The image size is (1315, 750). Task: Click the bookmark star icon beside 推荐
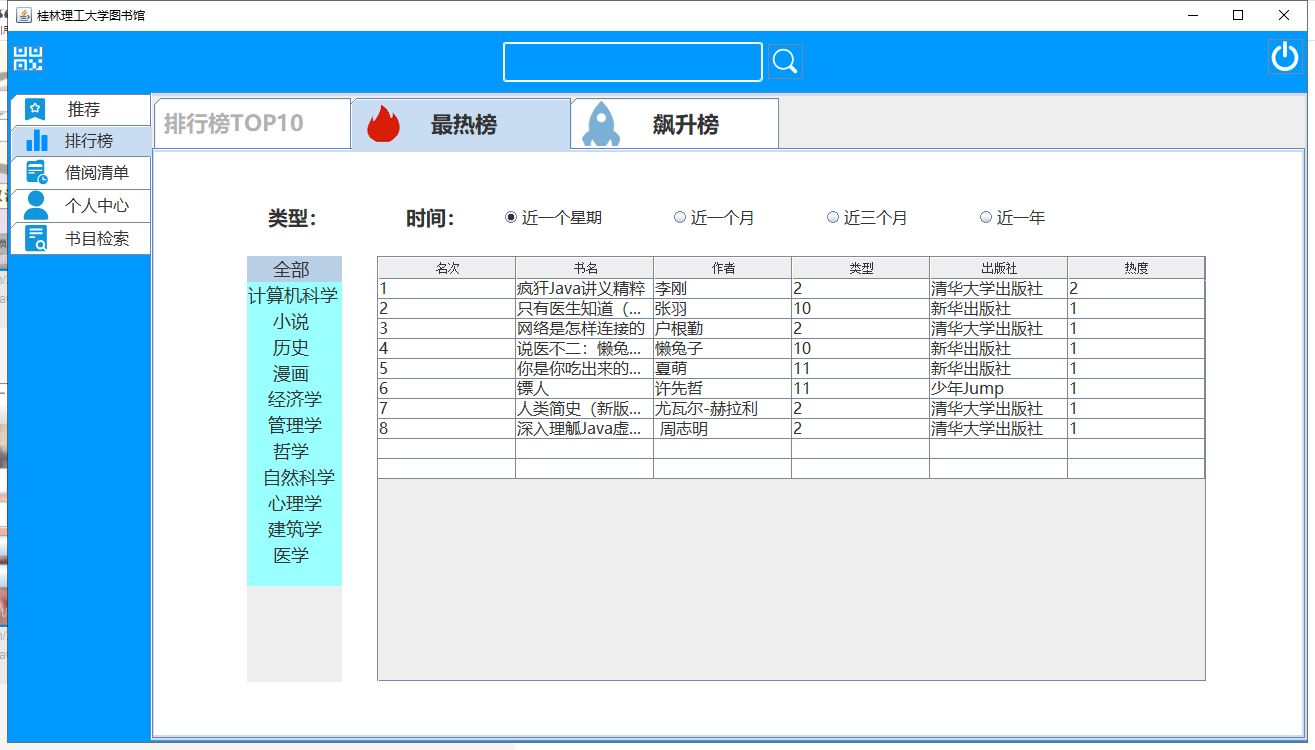point(35,109)
